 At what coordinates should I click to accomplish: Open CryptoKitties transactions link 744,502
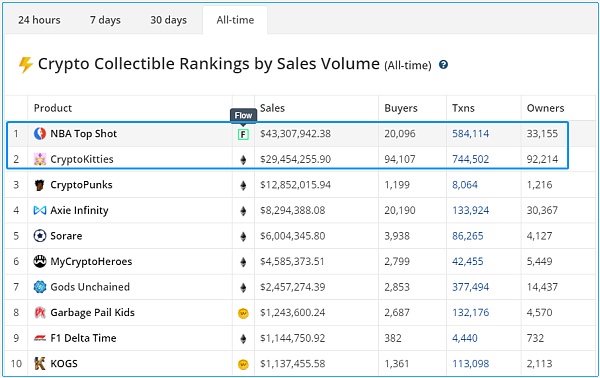471,159
